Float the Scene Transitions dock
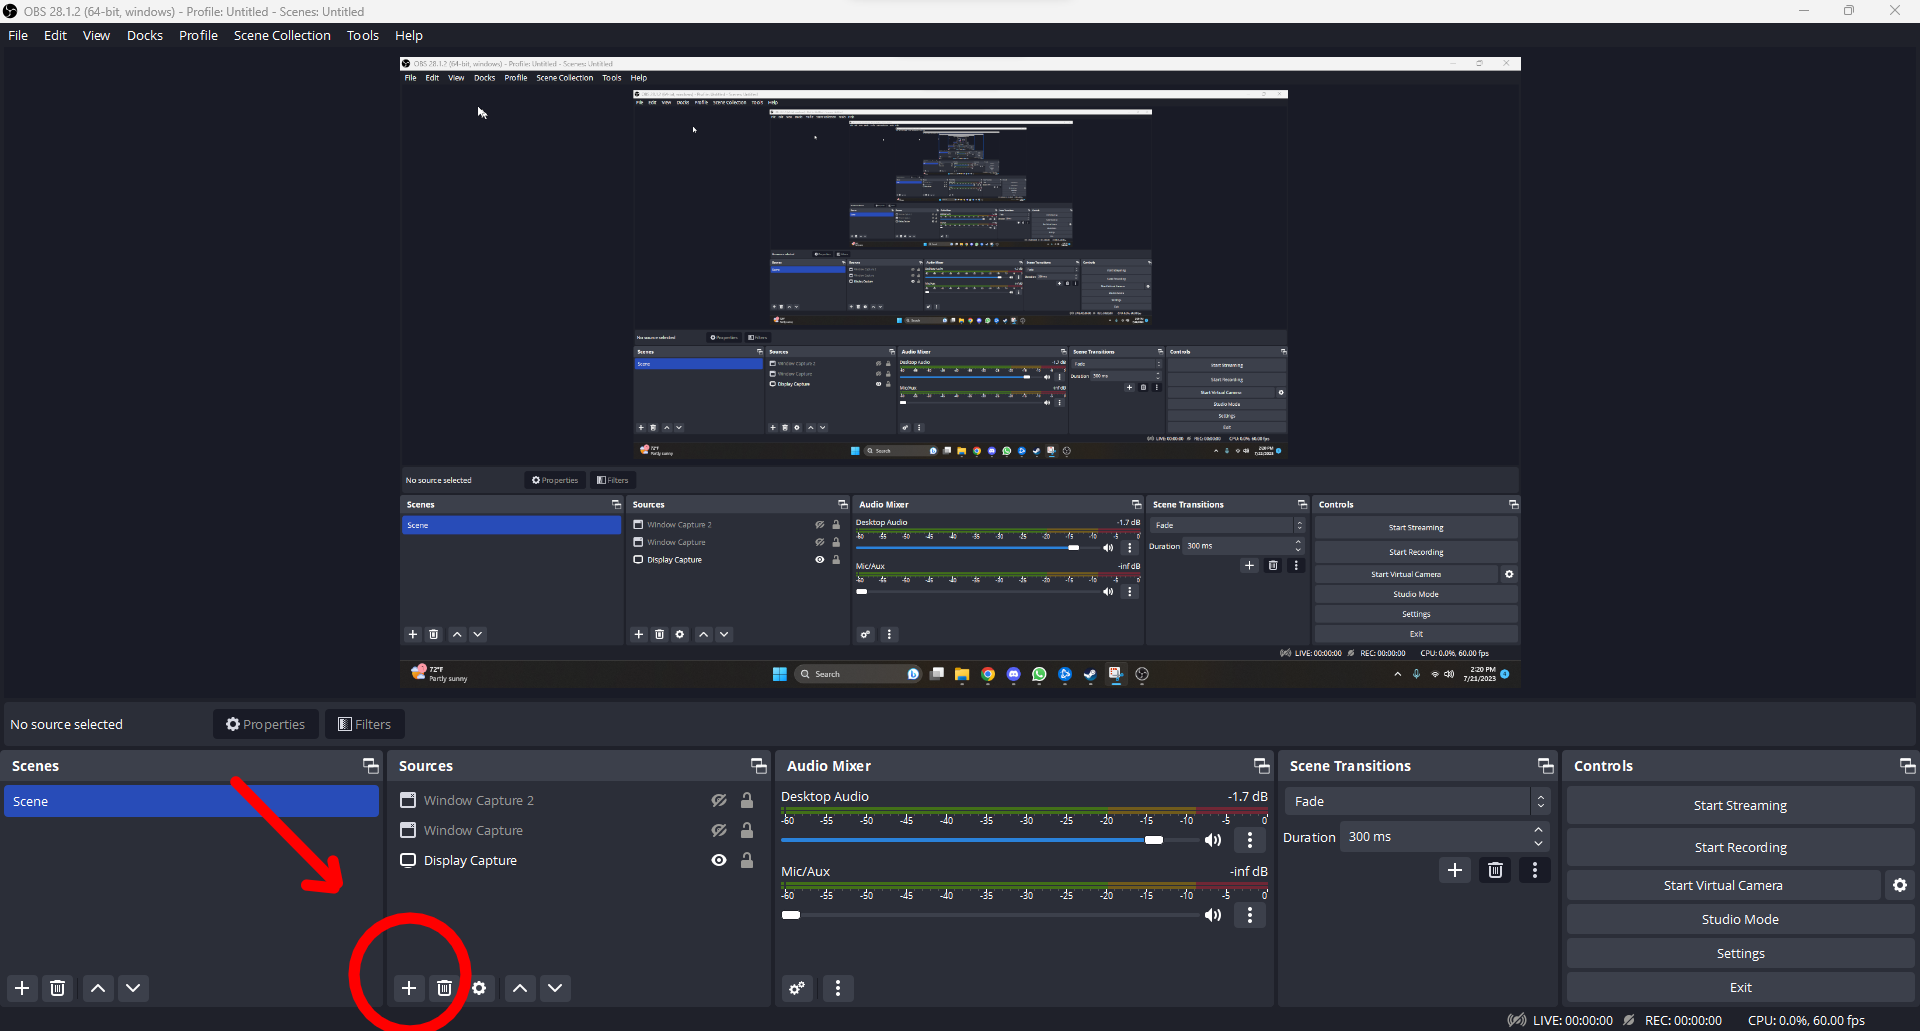The height and width of the screenshot is (1031, 1920). coord(1546,766)
